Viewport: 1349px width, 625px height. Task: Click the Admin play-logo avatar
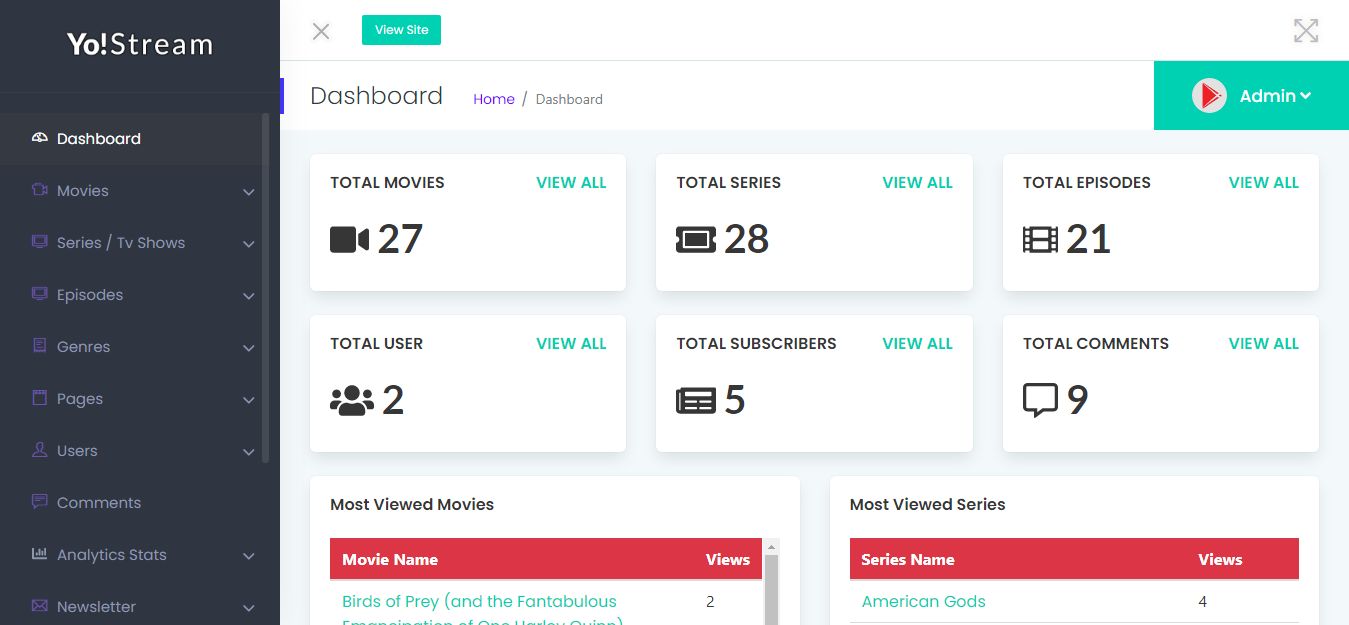1209,96
